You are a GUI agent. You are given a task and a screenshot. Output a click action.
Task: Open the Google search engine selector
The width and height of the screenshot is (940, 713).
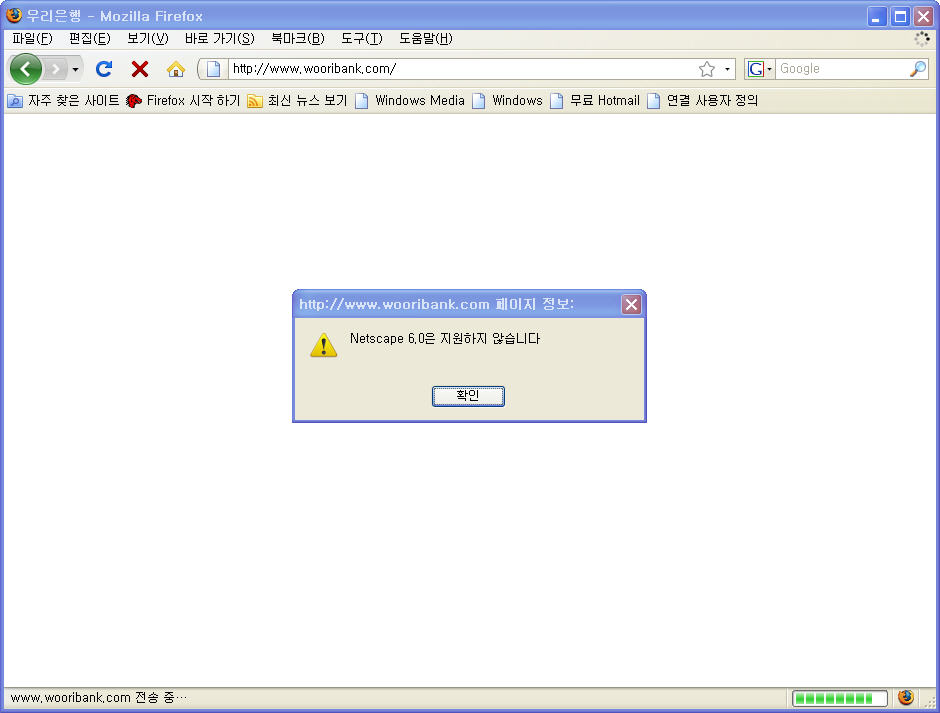(x=760, y=69)
